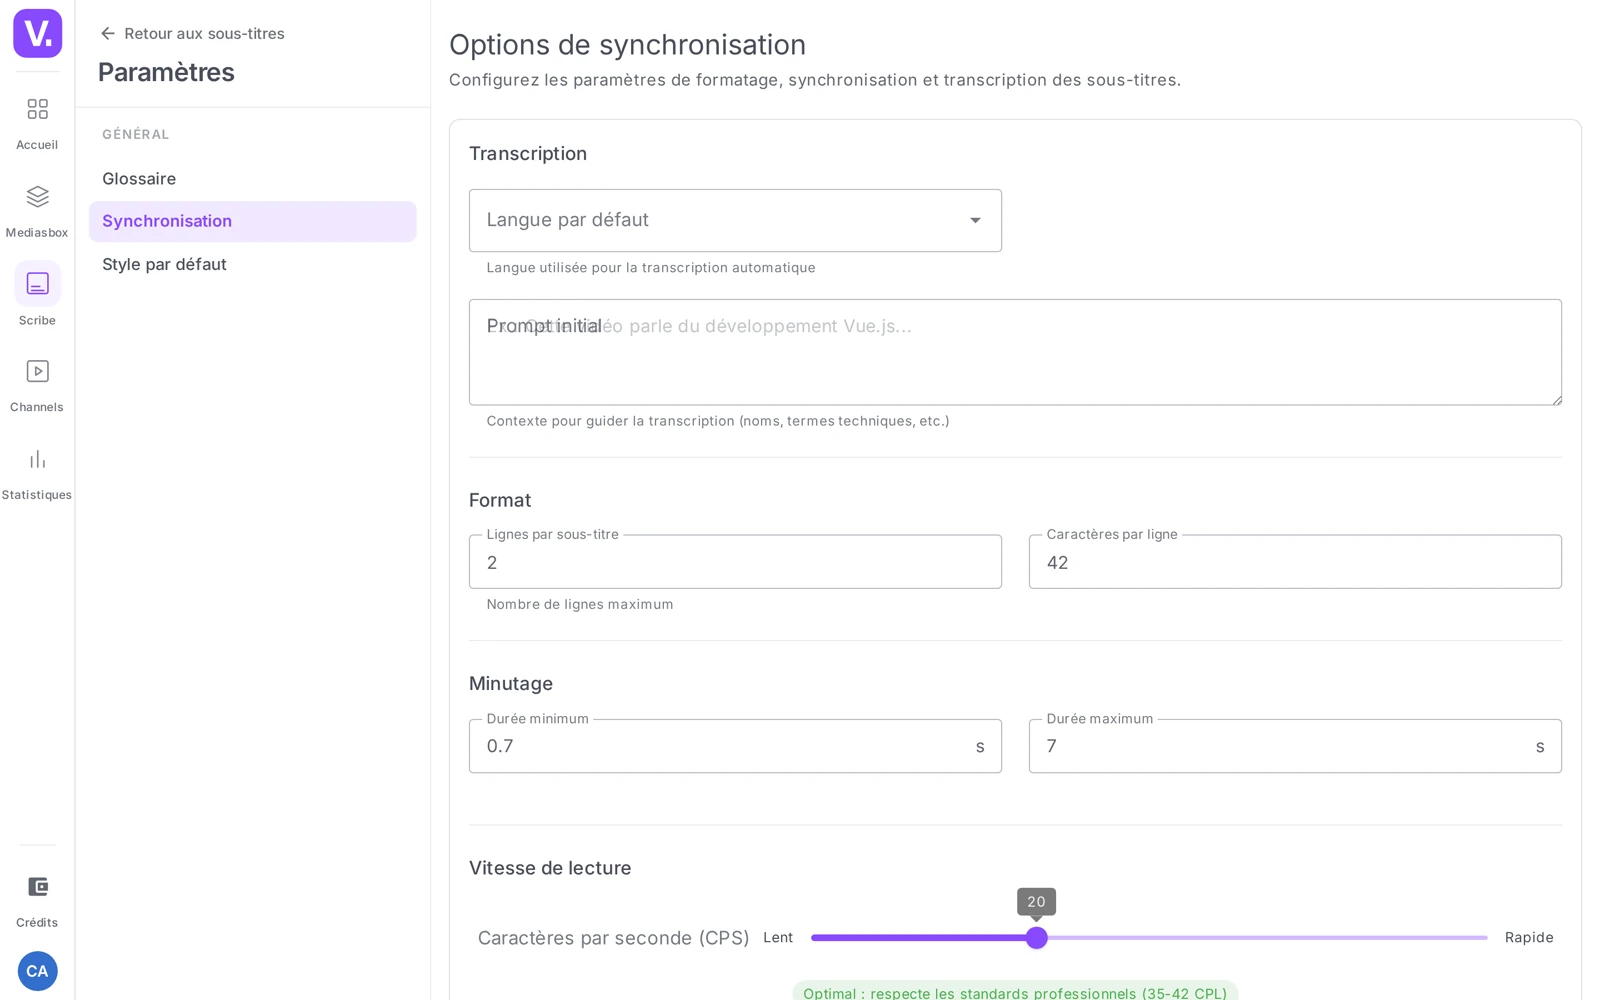Open the Accueil home icon

[37, 109]
